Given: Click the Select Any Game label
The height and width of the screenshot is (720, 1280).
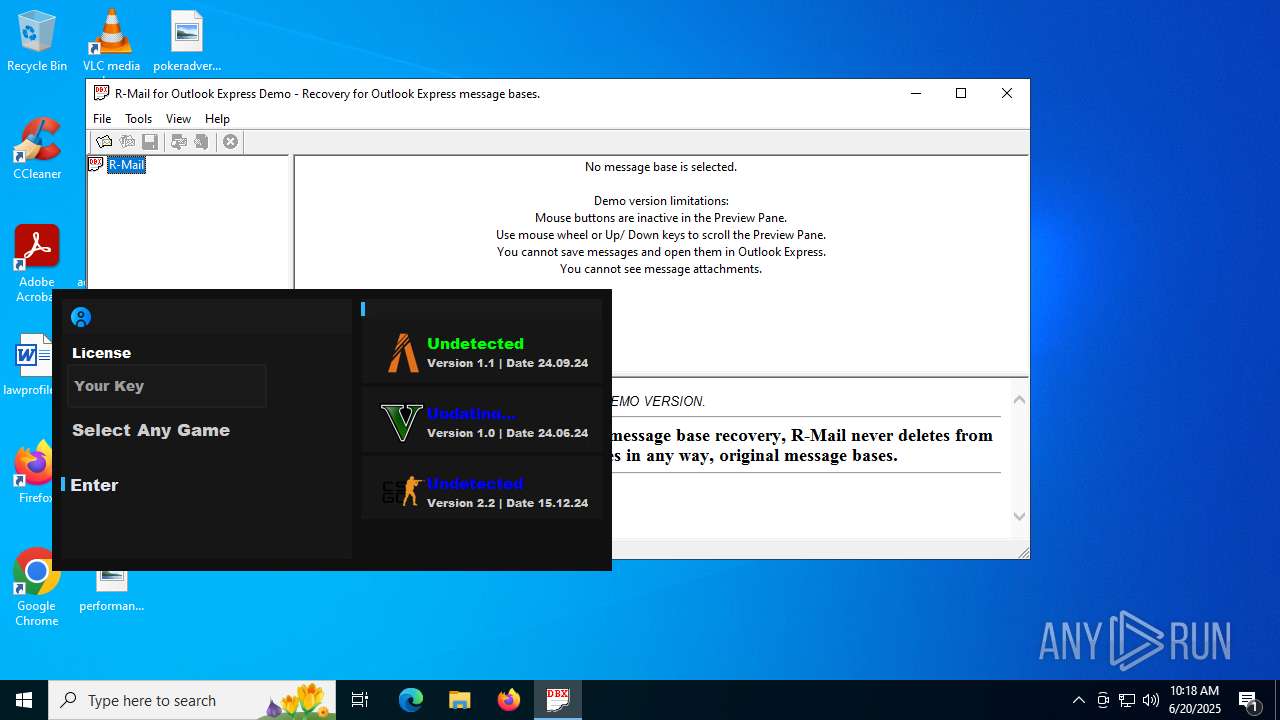Looking at the screenshot, I should point(151,430).
